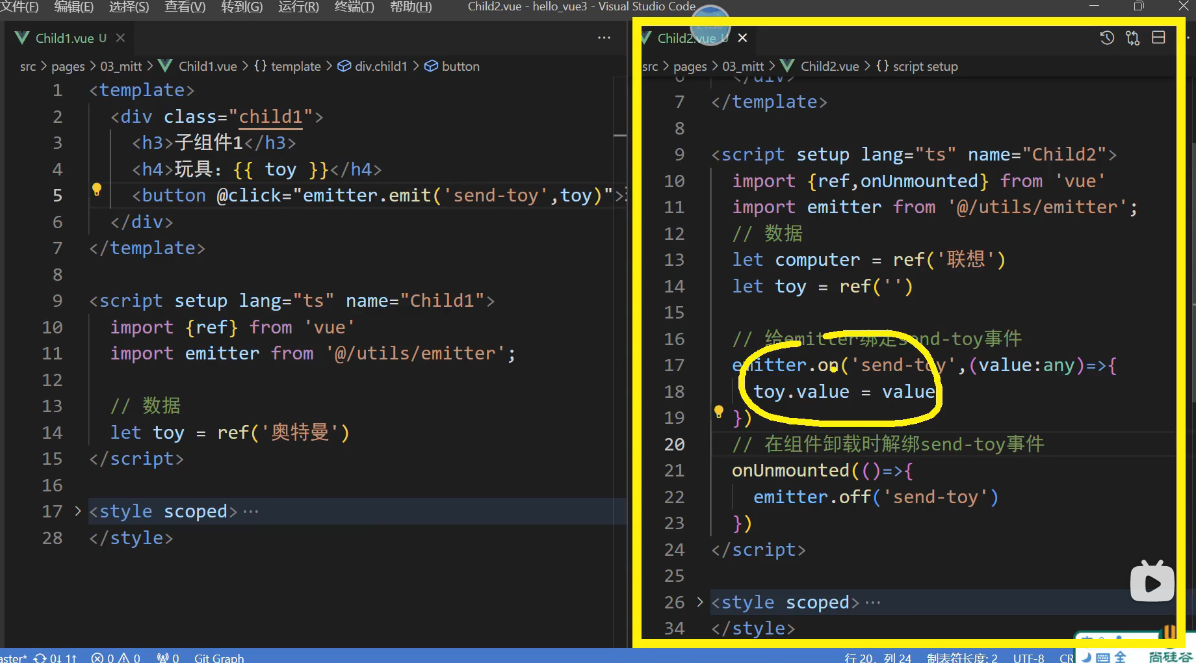The height and width of the screenshot is (663, 1201).
Task: Click the open changes compare icon
Action: coord(1132,38)
